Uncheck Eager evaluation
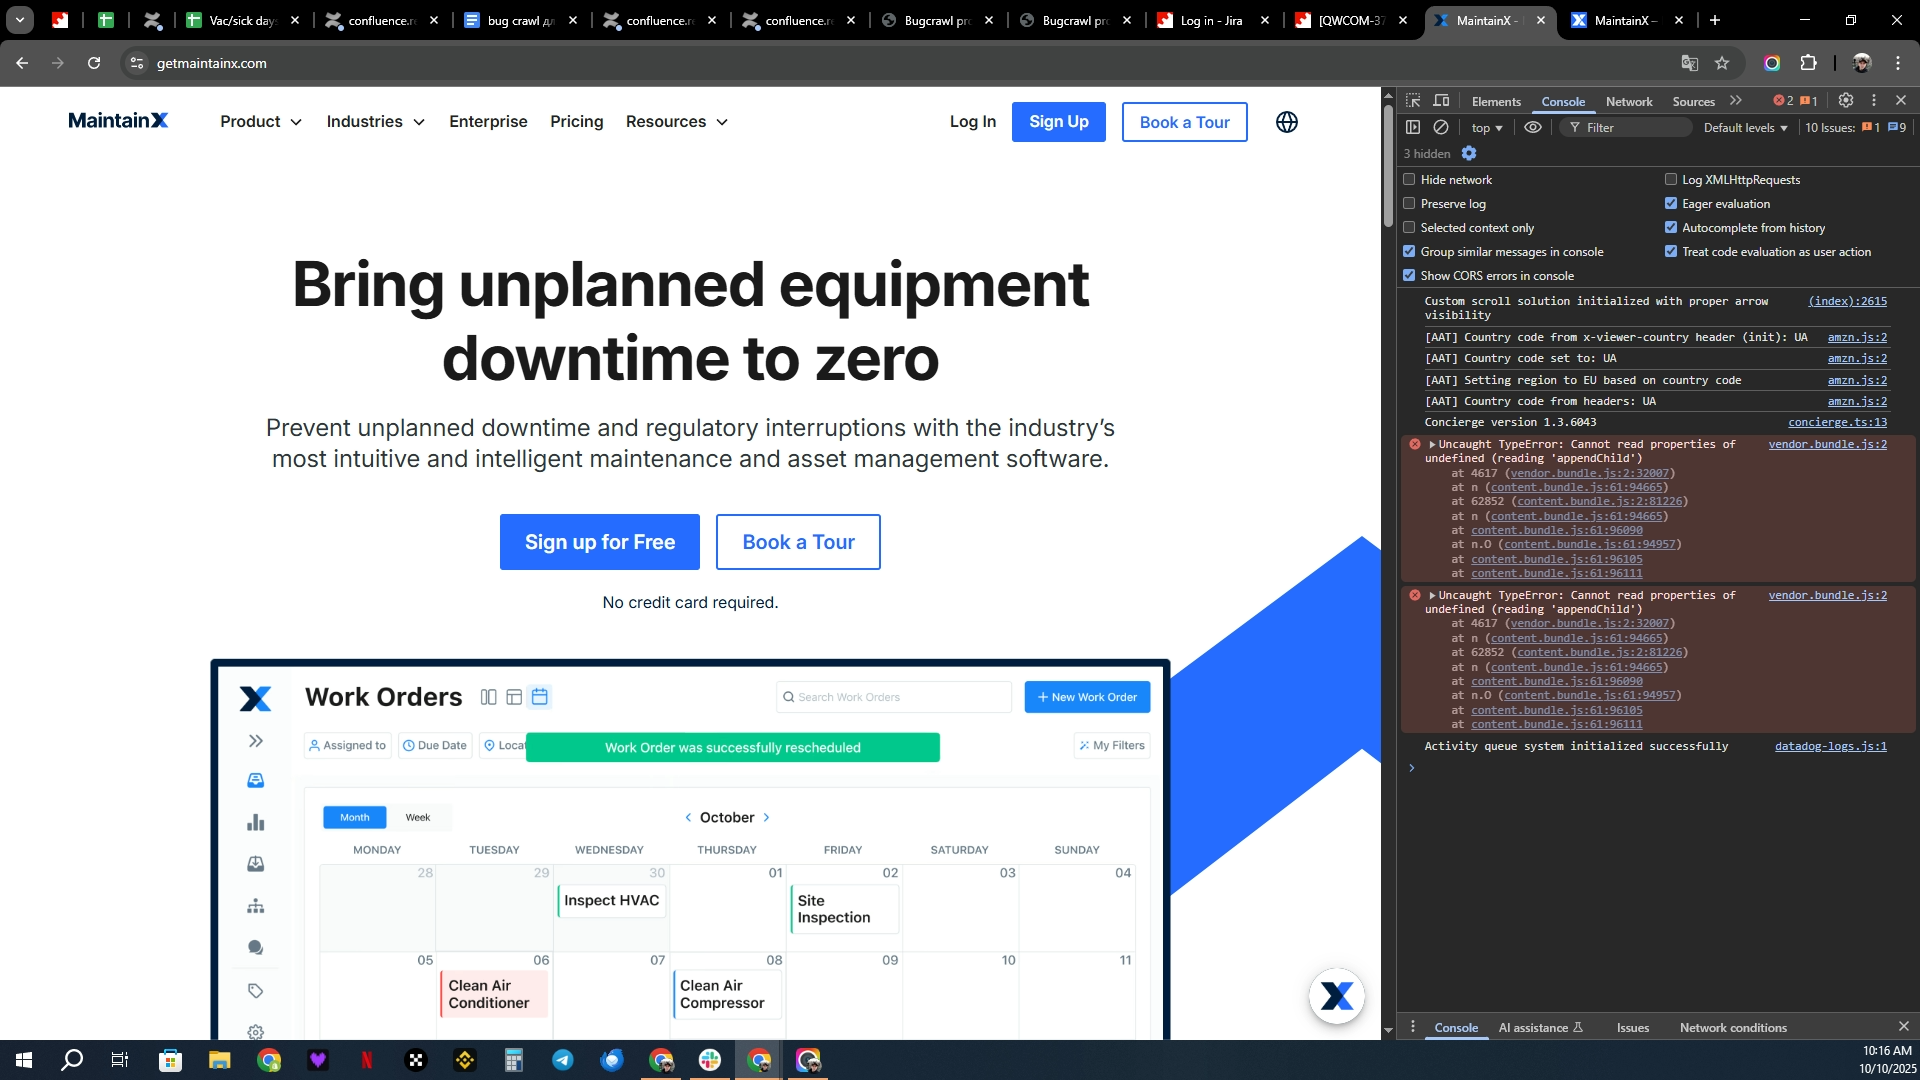This screenshot has width=1920, height=1080. coord(1671,203)
